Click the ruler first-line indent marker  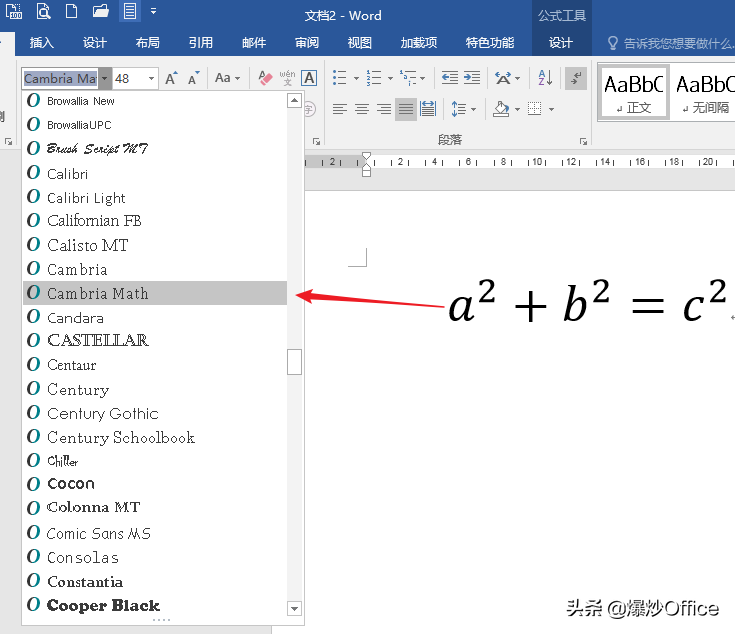(367, 156)
